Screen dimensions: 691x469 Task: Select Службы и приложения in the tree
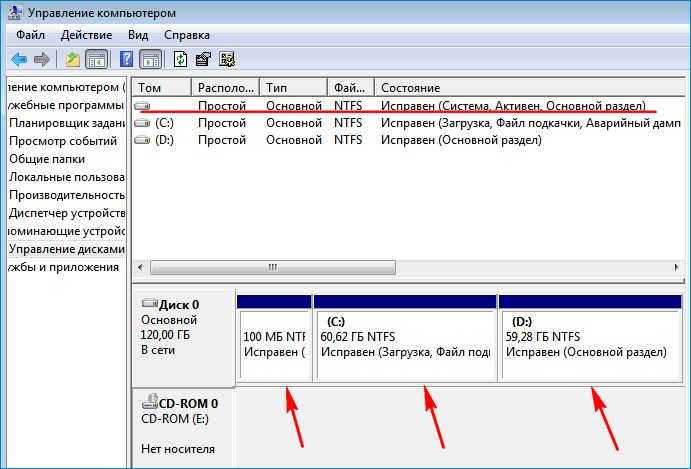[64, 267]
